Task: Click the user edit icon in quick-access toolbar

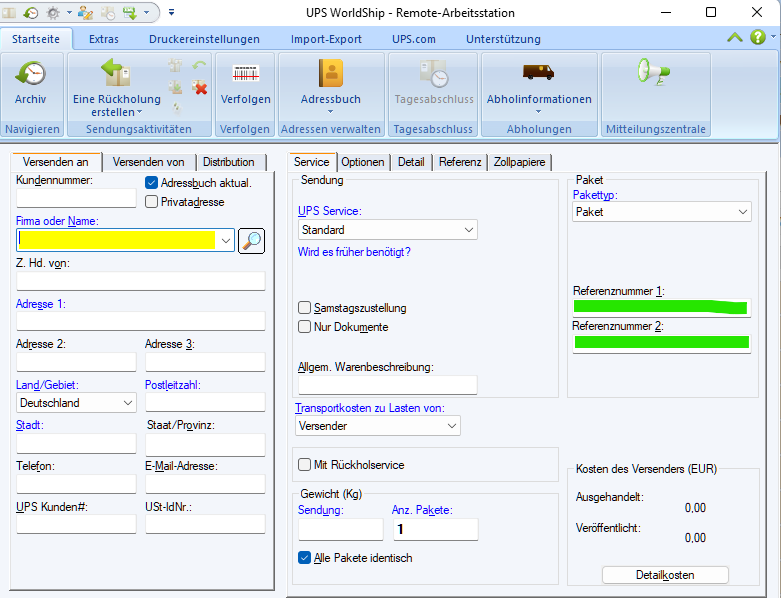Action: tap(86, 12)
